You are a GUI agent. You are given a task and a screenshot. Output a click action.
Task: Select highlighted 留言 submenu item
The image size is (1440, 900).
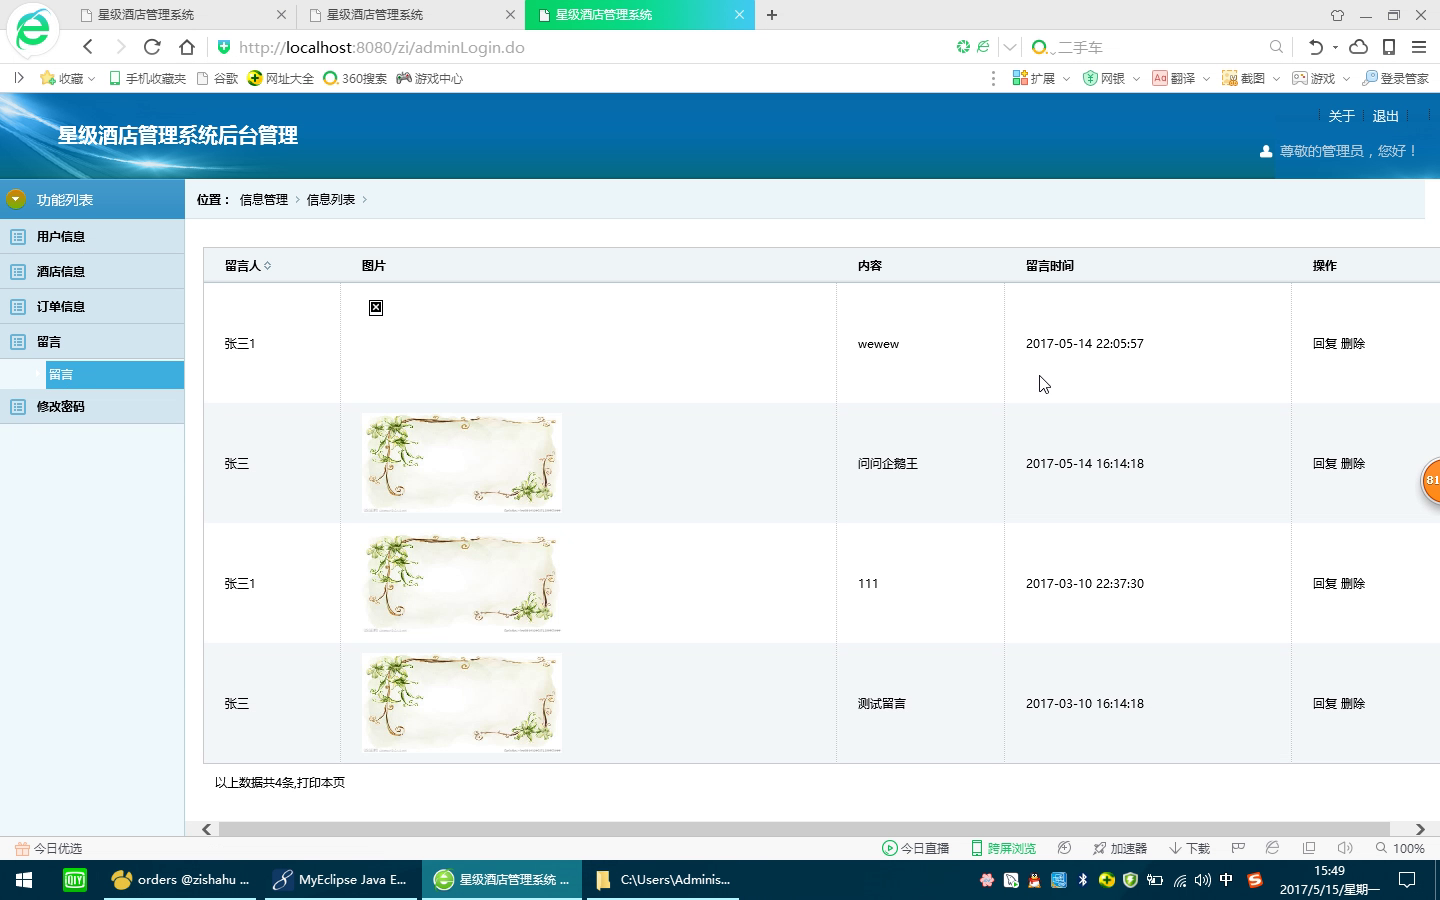(x=115, y=375)
